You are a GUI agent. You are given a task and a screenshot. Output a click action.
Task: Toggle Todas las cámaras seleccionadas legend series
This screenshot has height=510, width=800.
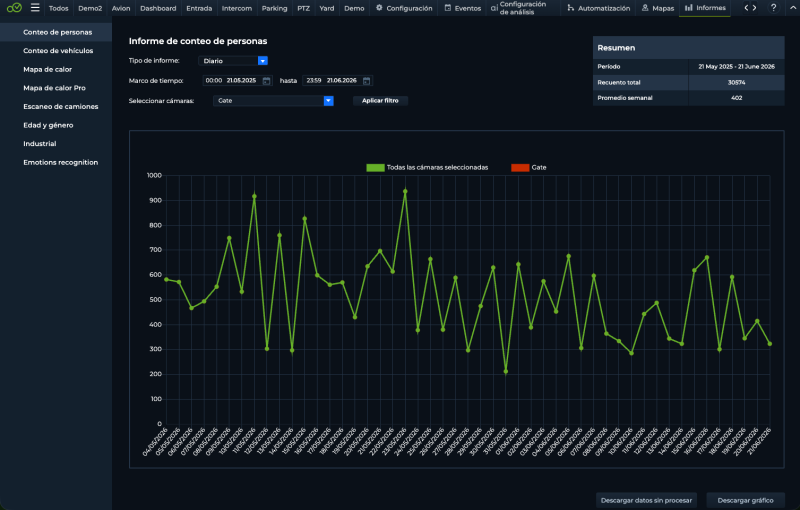[427, 167]
